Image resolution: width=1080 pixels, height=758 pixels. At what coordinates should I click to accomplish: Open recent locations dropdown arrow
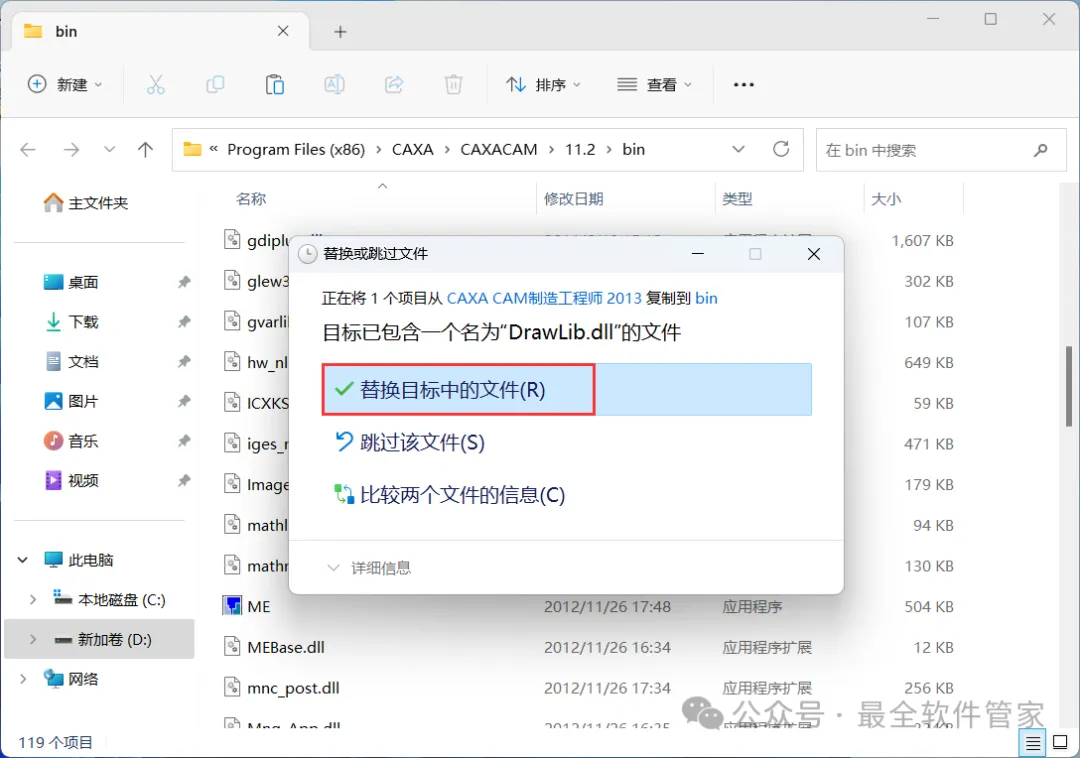109,149
